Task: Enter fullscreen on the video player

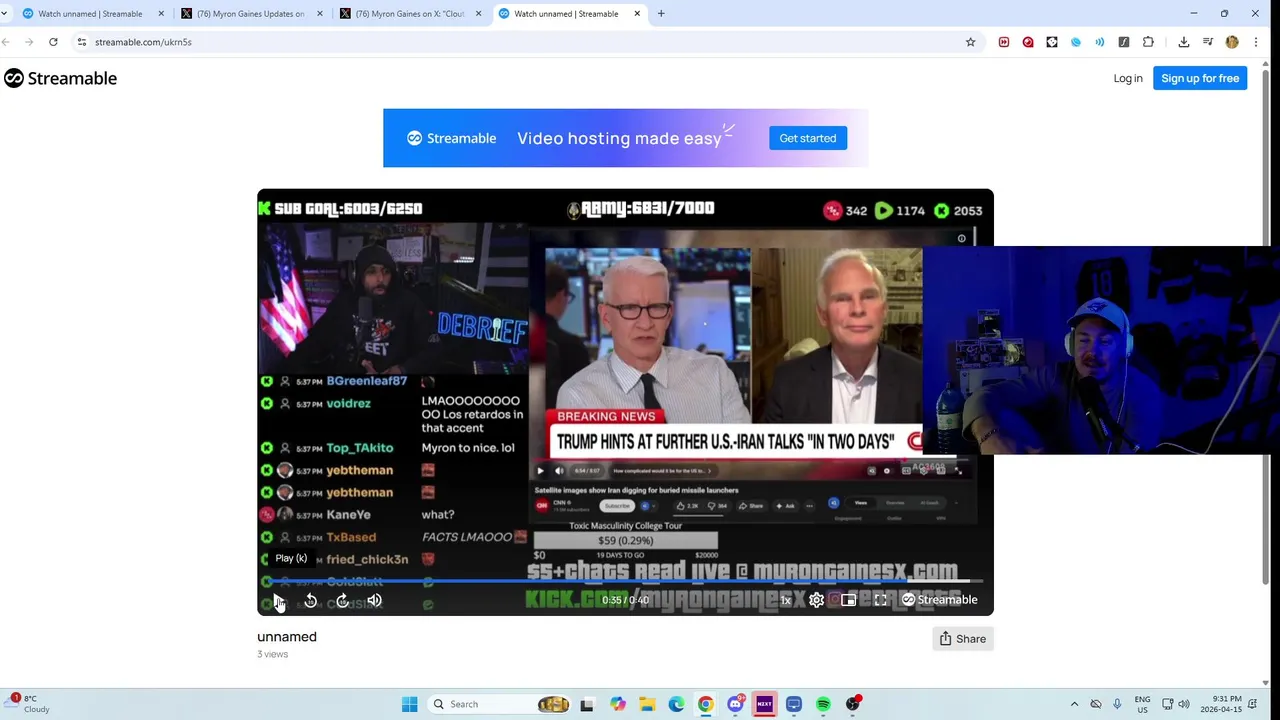Action: (x=880, y=600)
